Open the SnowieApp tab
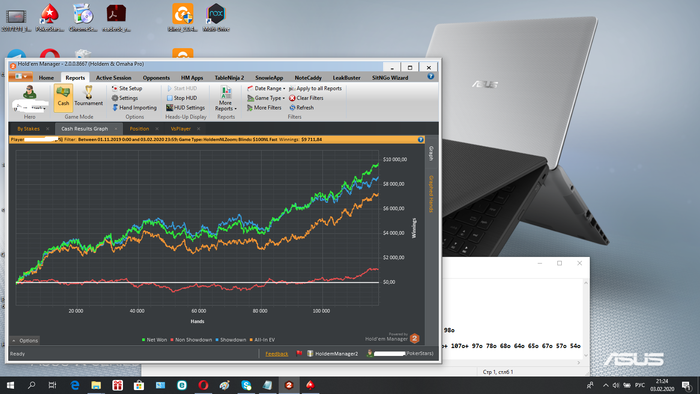 pyautogui.click(x=269, y=78)
